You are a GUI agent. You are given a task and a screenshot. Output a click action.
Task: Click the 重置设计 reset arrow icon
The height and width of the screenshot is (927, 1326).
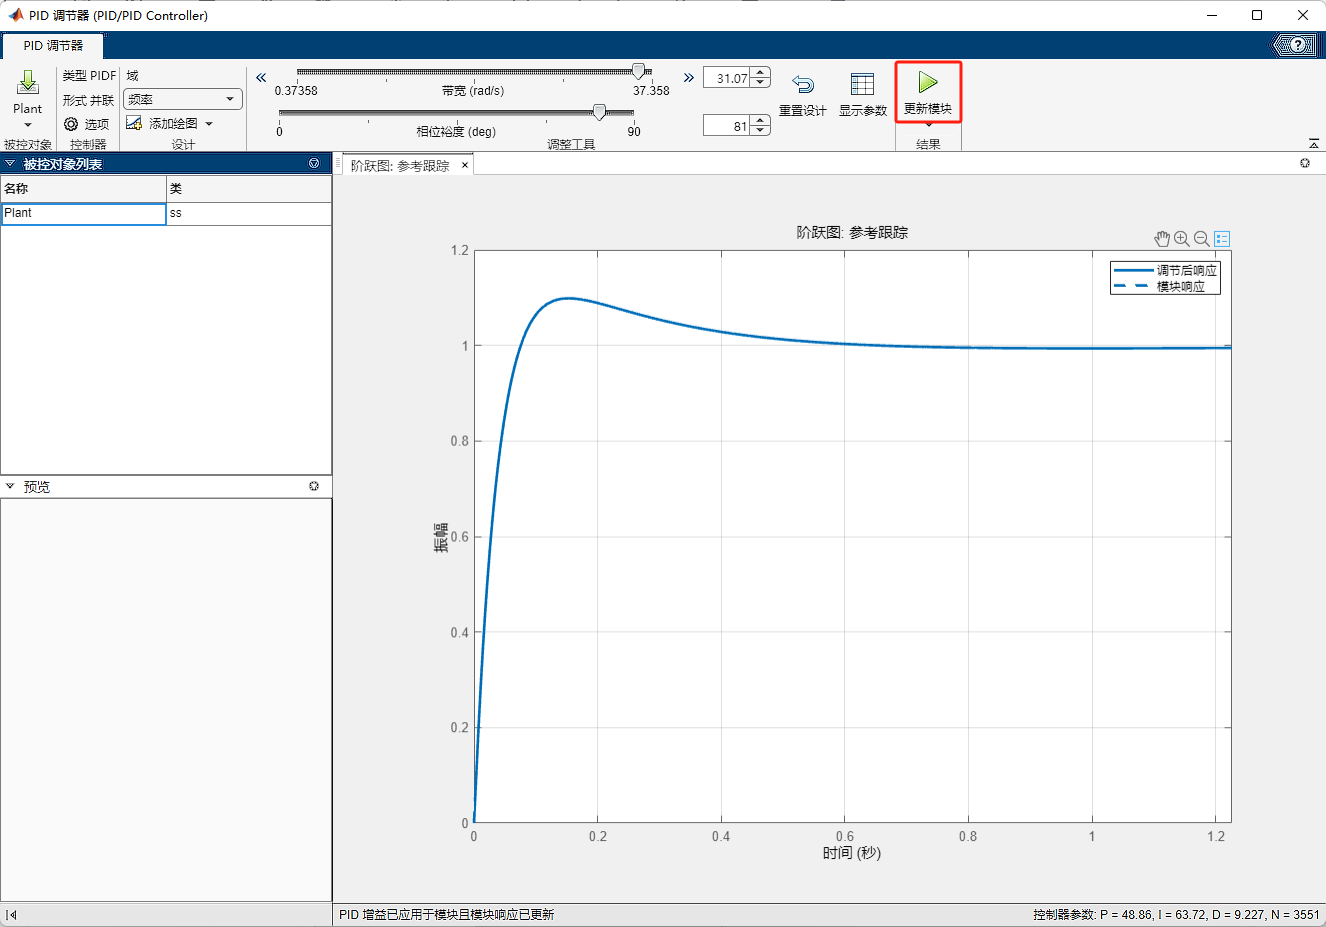pos(803,84)
